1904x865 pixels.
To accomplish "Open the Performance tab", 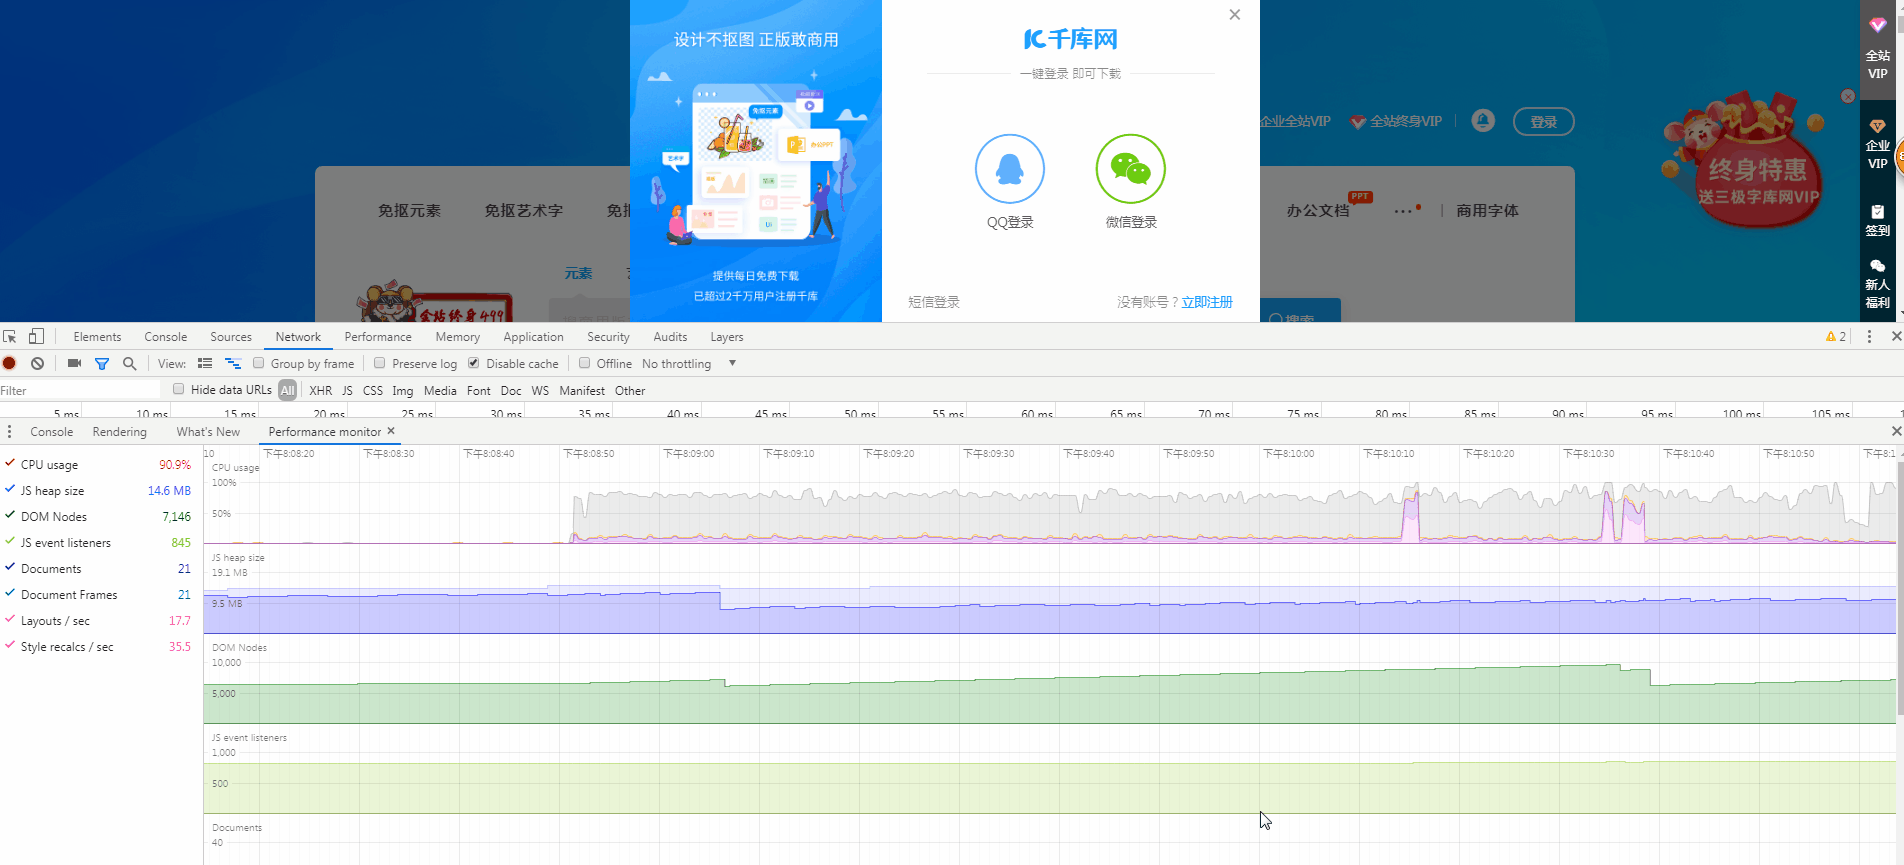I will tap(378, 337).
